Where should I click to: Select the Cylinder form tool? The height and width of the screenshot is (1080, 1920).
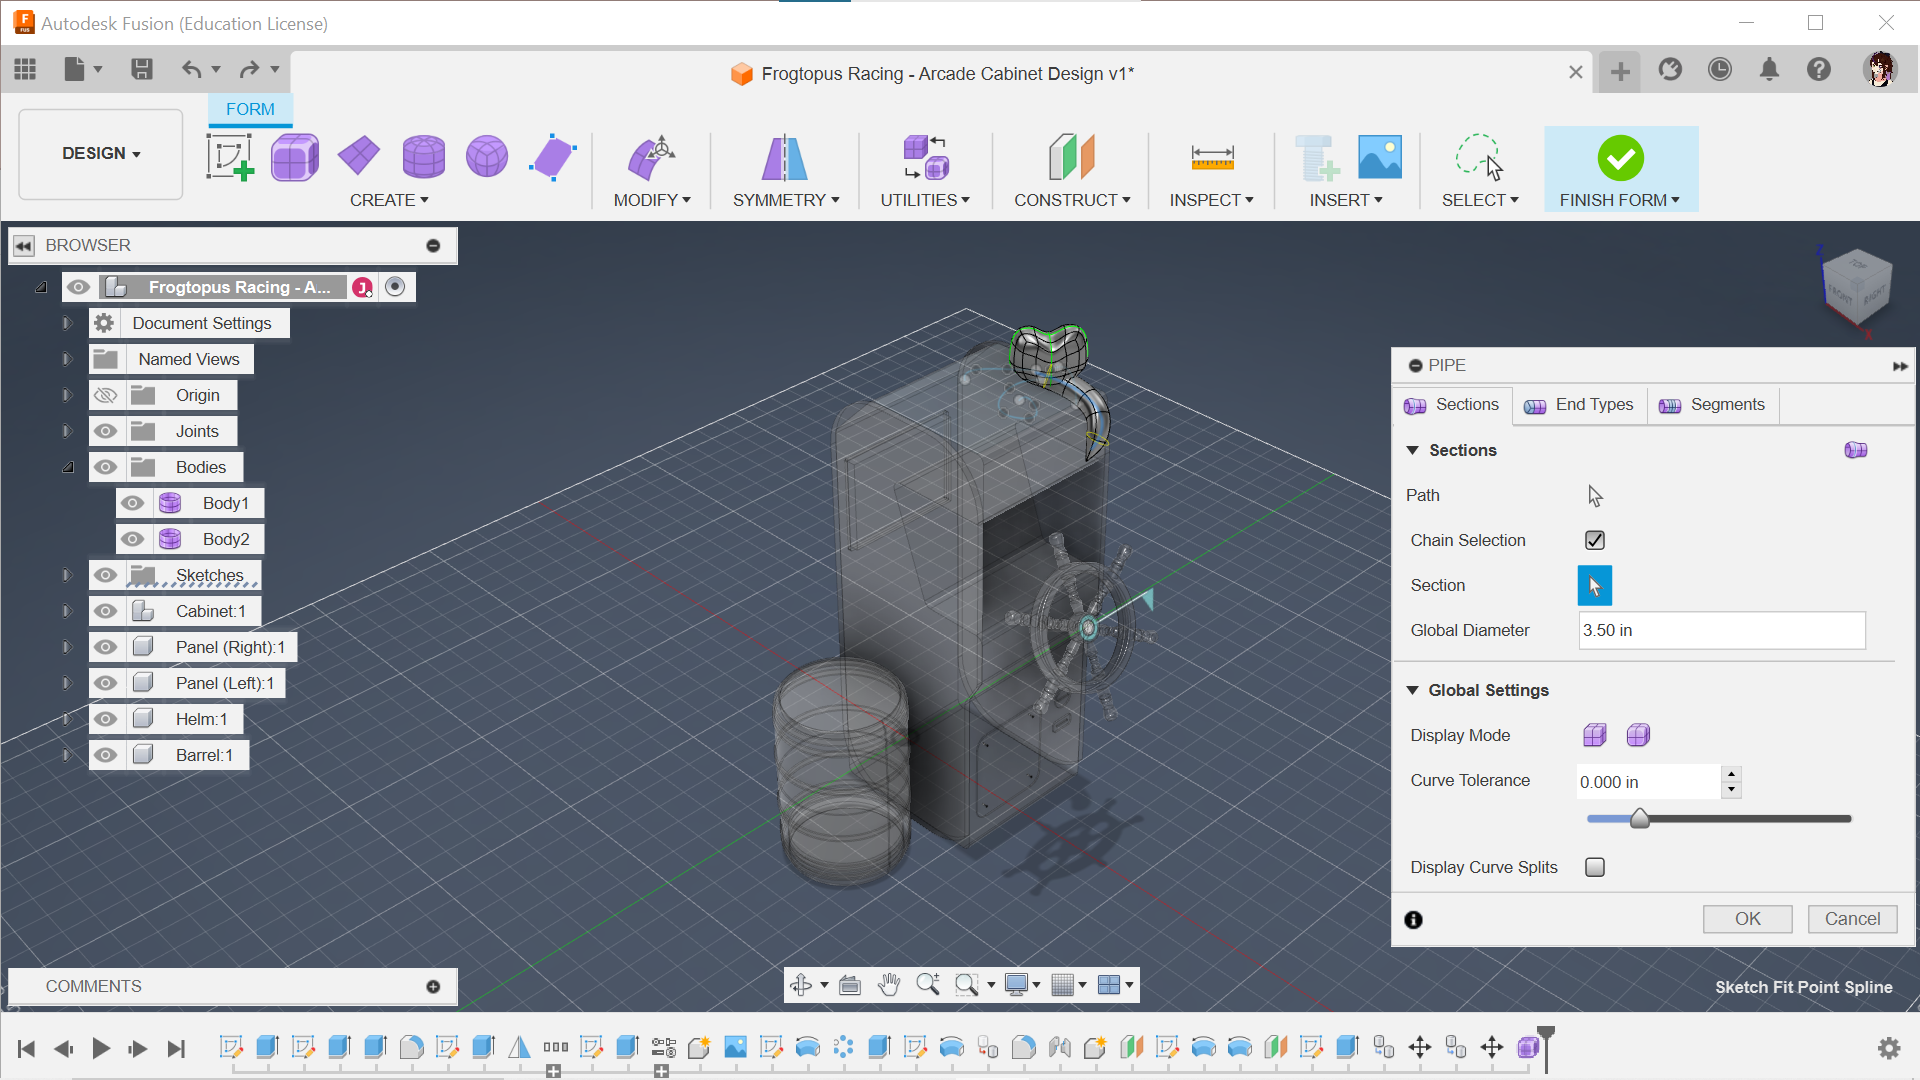tap(423, 157)
